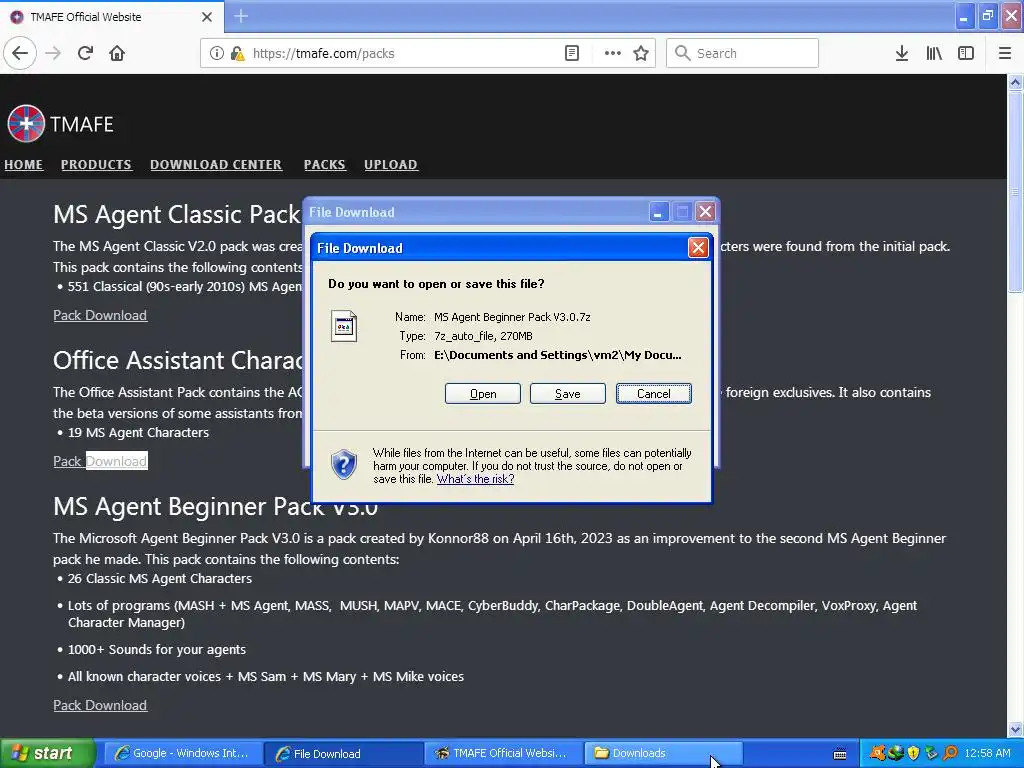Focus the URL address bar
Screen dimensions: 1024x768
pyautogui.click(x=405, y=53)
